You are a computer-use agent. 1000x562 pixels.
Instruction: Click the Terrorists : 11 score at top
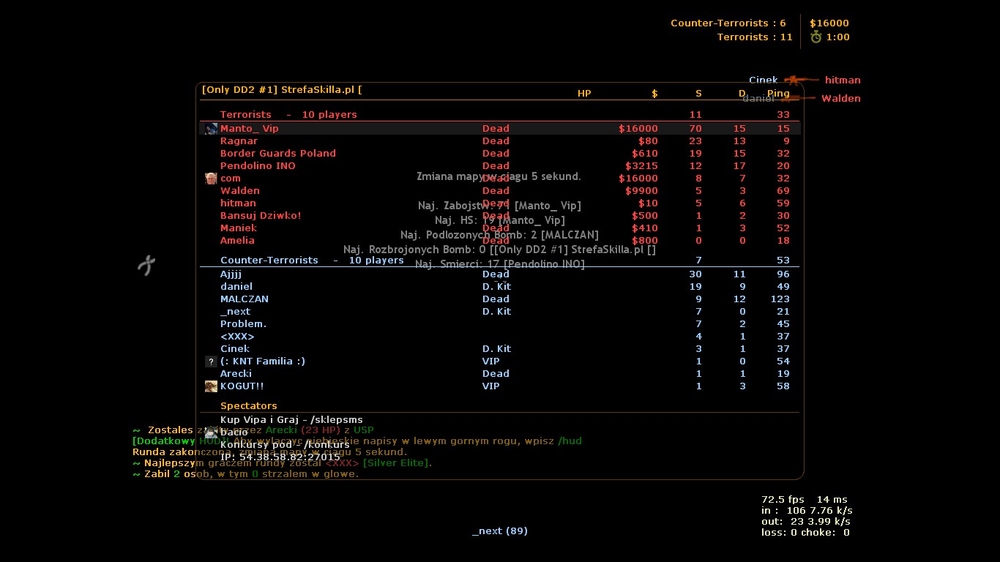point(754,37)
